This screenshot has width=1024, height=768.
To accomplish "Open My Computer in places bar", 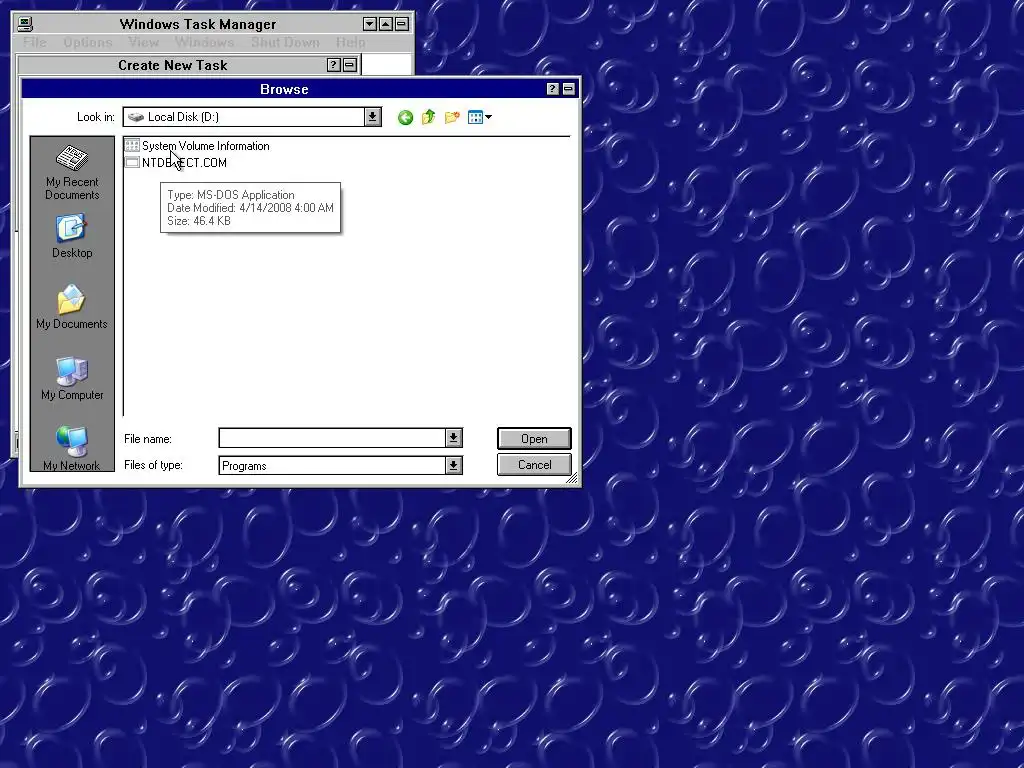I will tap(72, 378).
